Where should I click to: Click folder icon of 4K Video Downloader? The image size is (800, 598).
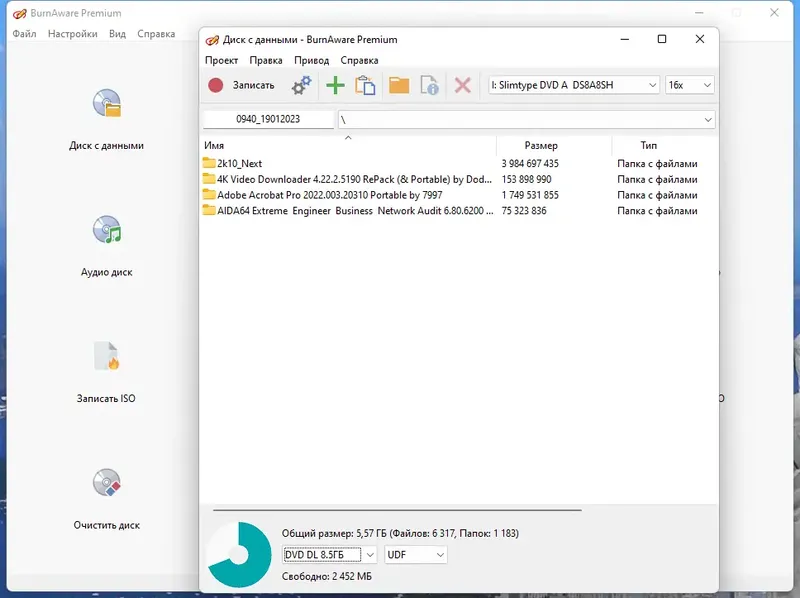[209, 179]
